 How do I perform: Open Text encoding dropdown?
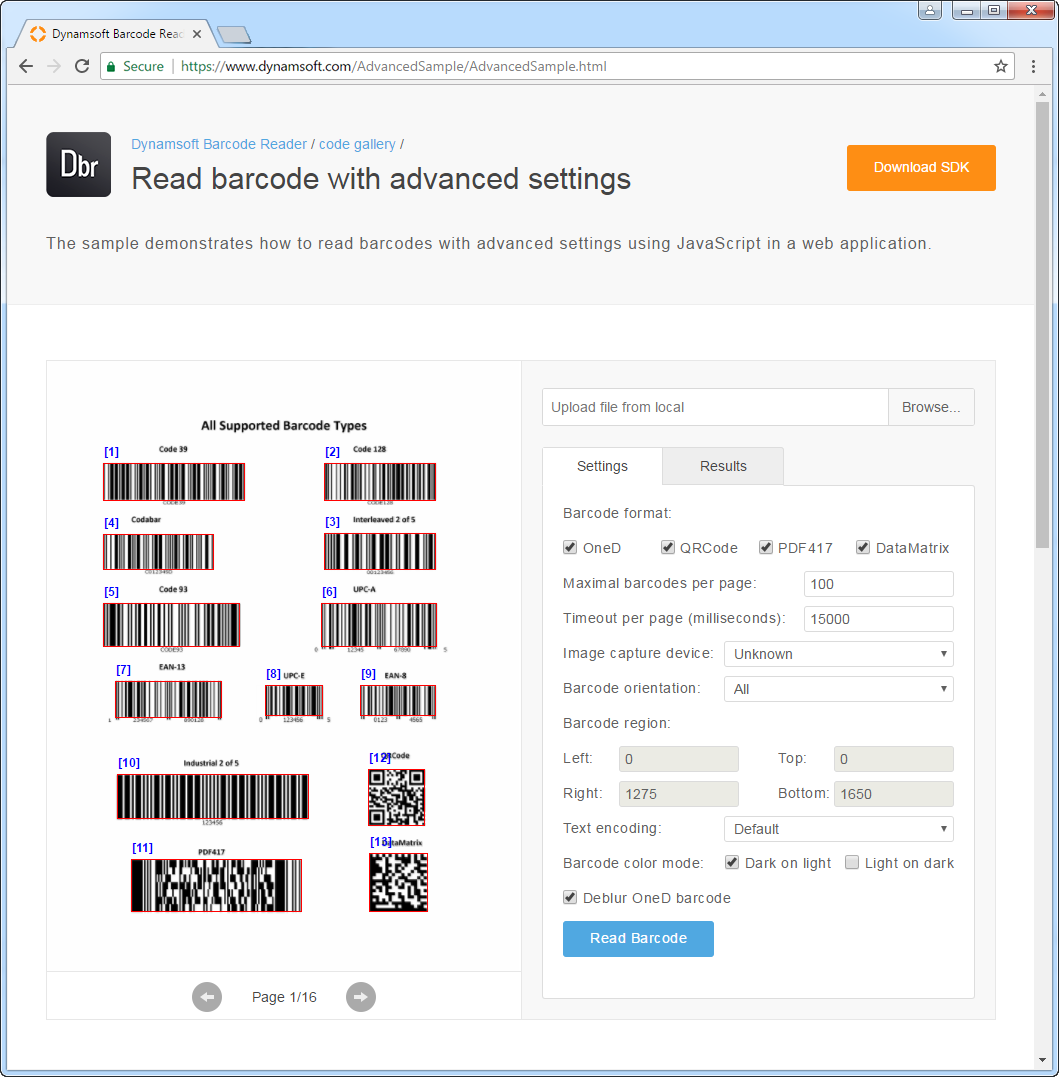(838, 829)
